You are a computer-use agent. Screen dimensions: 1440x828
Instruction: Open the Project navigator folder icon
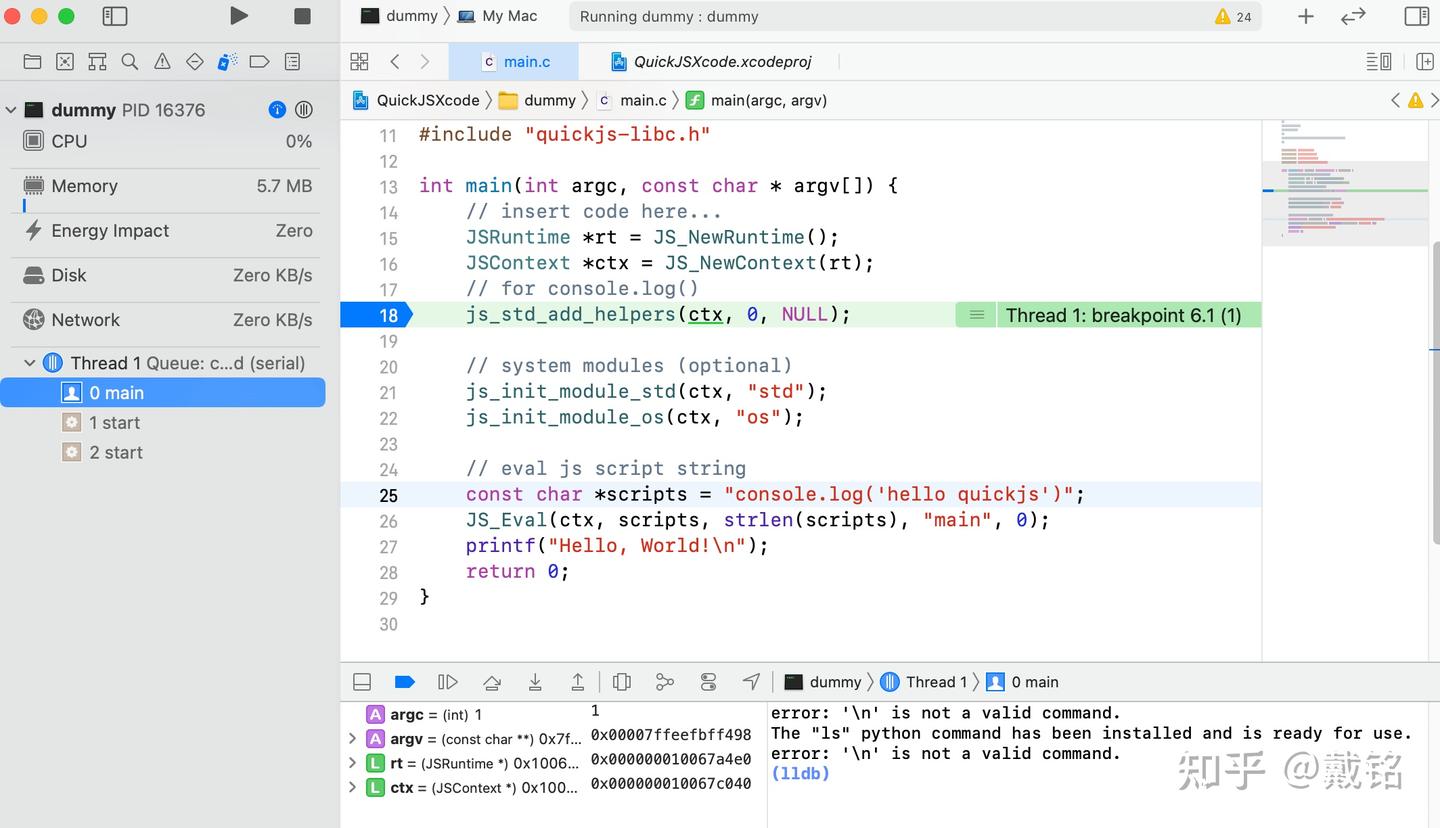pos(31,61)
